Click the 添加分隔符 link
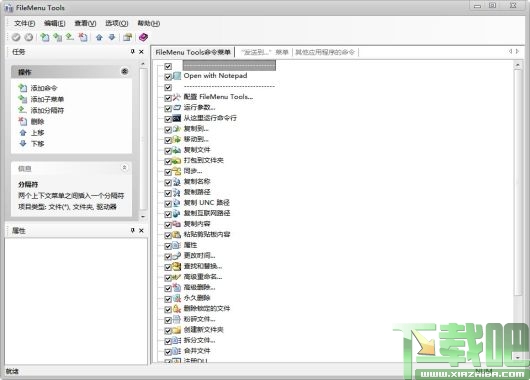 [47, 111]
